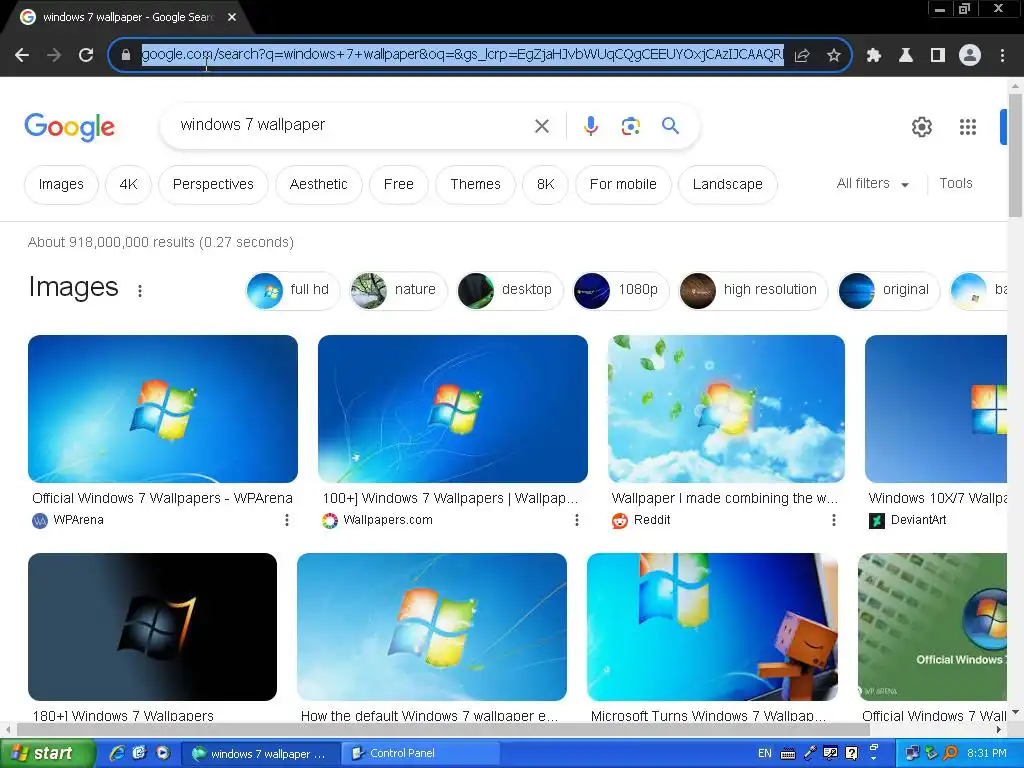Open the Wallpapers.com 100+ wallpapers thumbnail
Image resolution: width=1024 pixels, height=768 pixels.
(453, 409)
